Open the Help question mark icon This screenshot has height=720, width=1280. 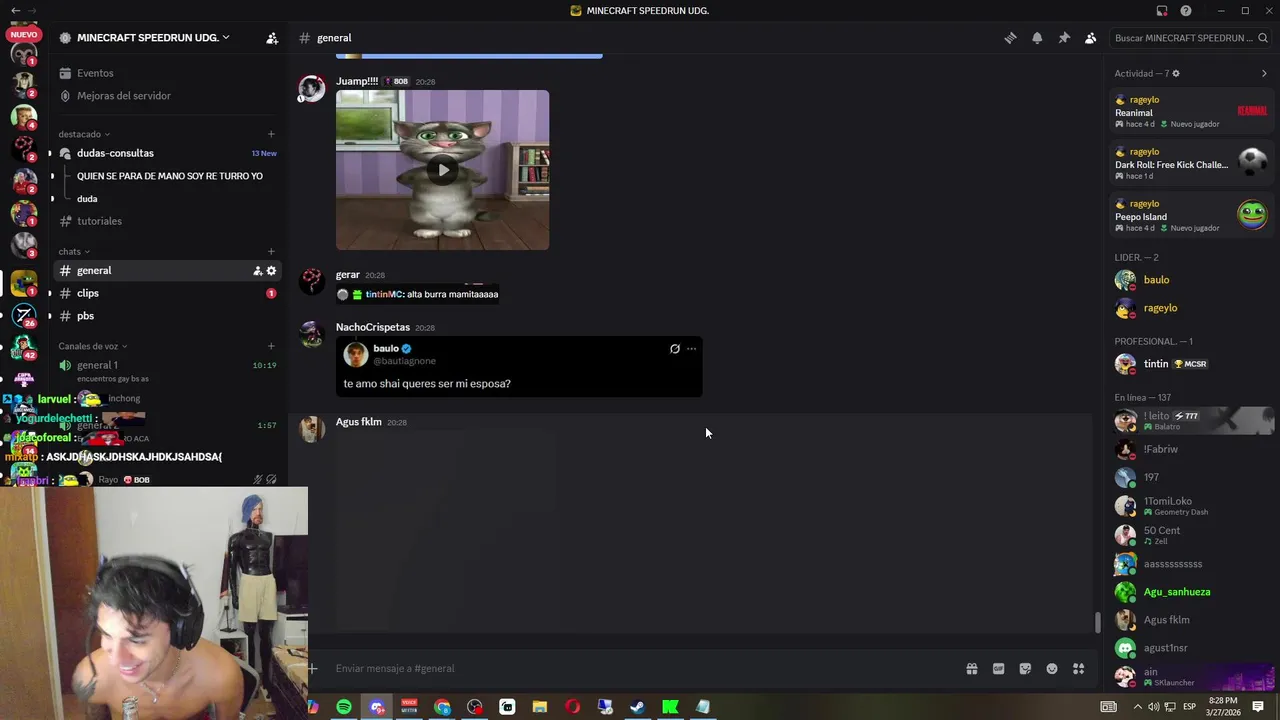(1186, 11)
